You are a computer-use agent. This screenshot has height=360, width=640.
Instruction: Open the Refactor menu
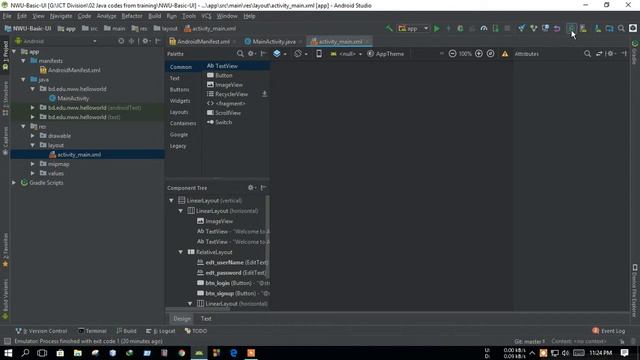tap(132, 16)
